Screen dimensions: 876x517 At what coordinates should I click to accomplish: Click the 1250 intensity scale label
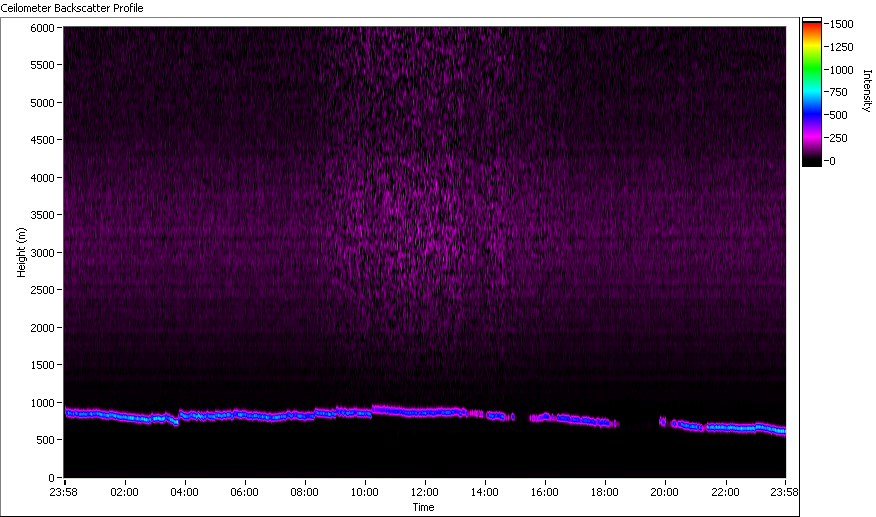841,47
